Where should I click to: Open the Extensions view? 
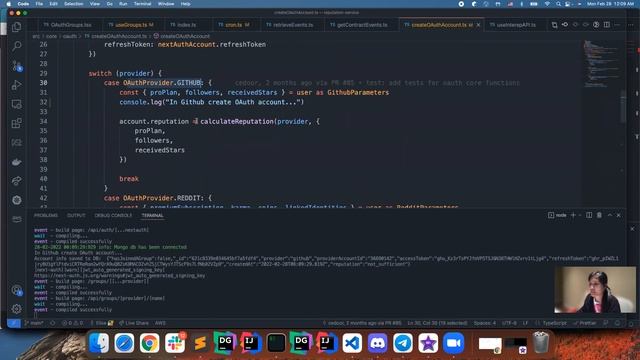17,123
